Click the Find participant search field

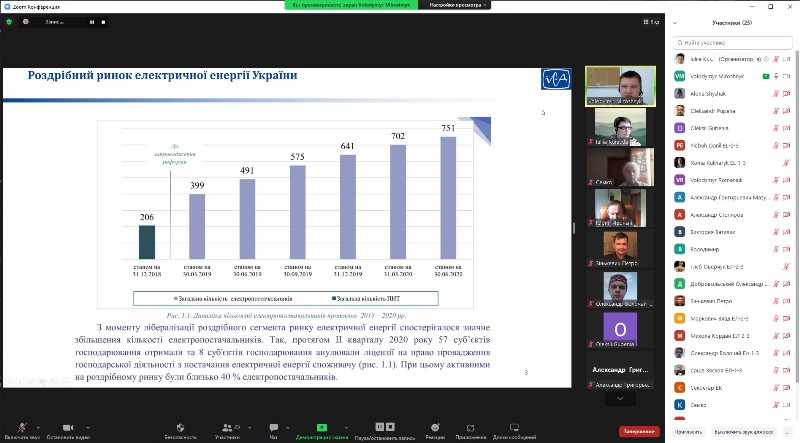click(x=732, y=43)
